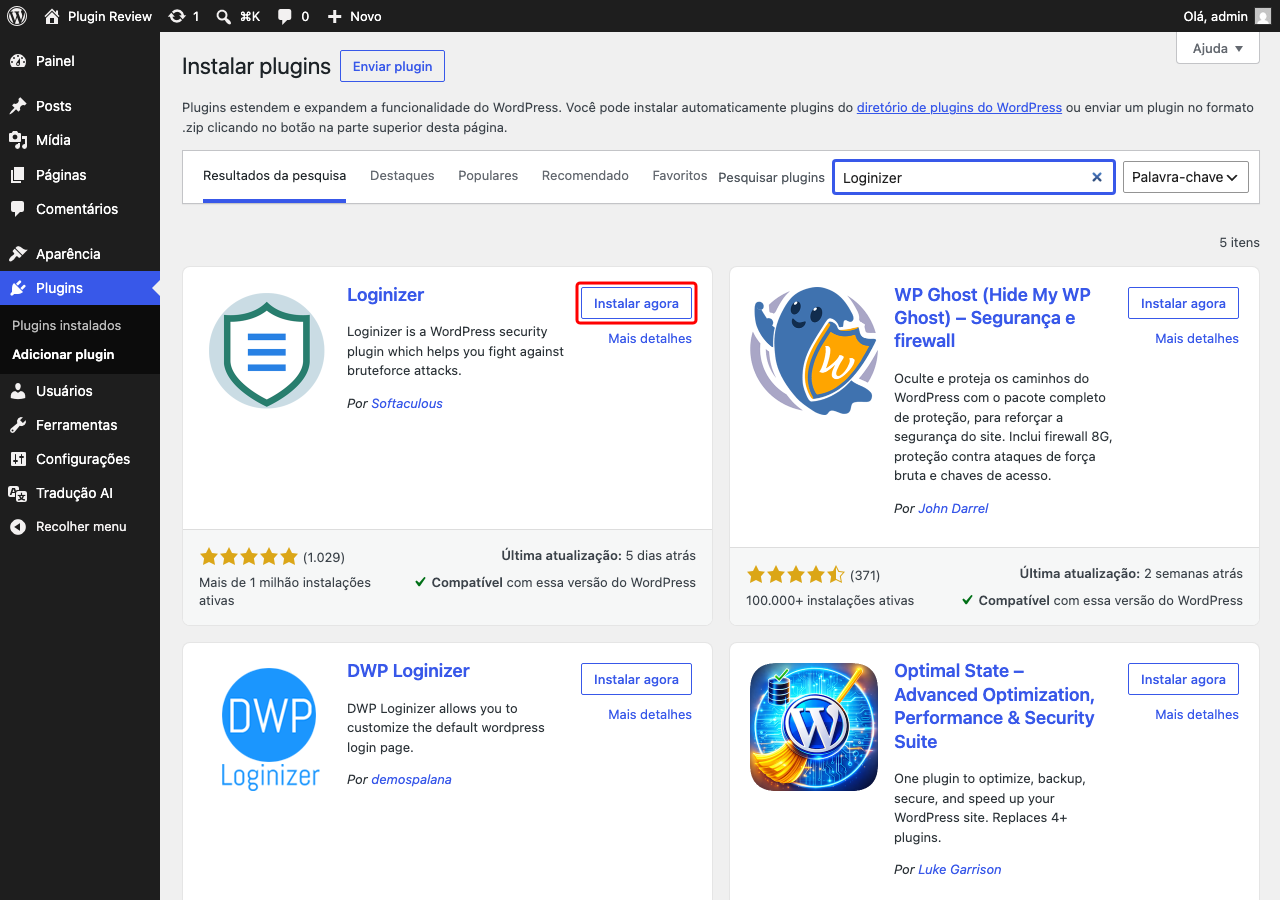Click the Plugins plug icon in sidebar

[18, 288]
